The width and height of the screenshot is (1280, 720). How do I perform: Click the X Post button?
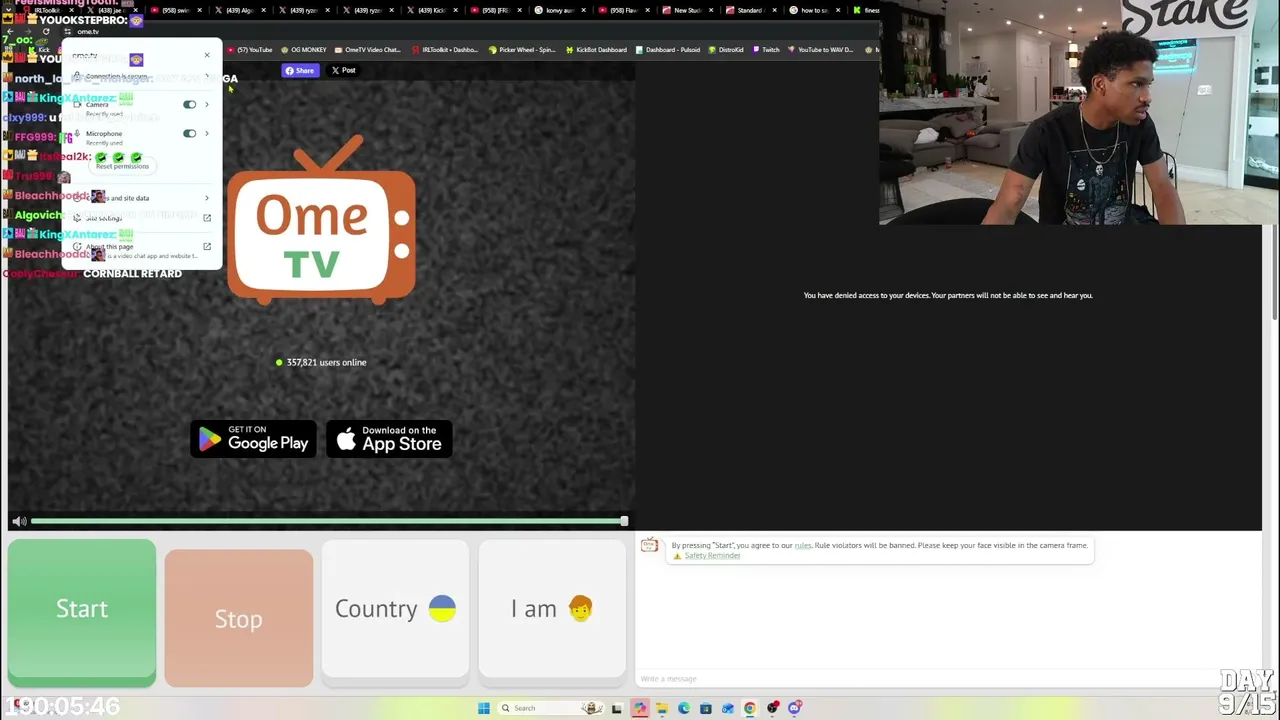pos(344,70)
